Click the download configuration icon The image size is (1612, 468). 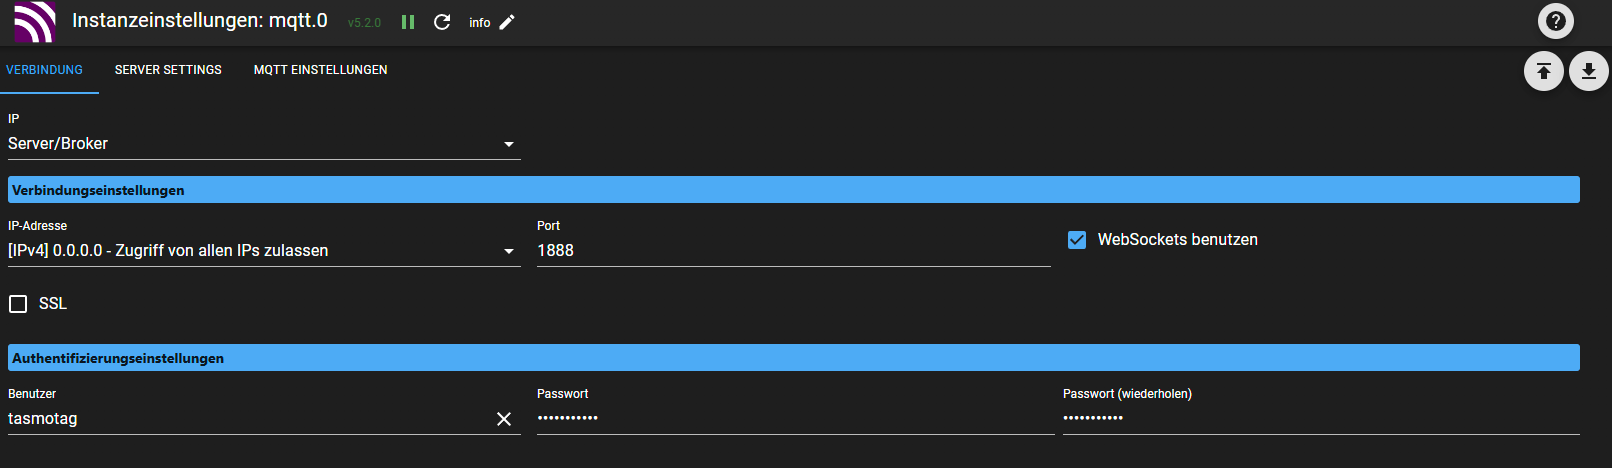[1588, 71]
